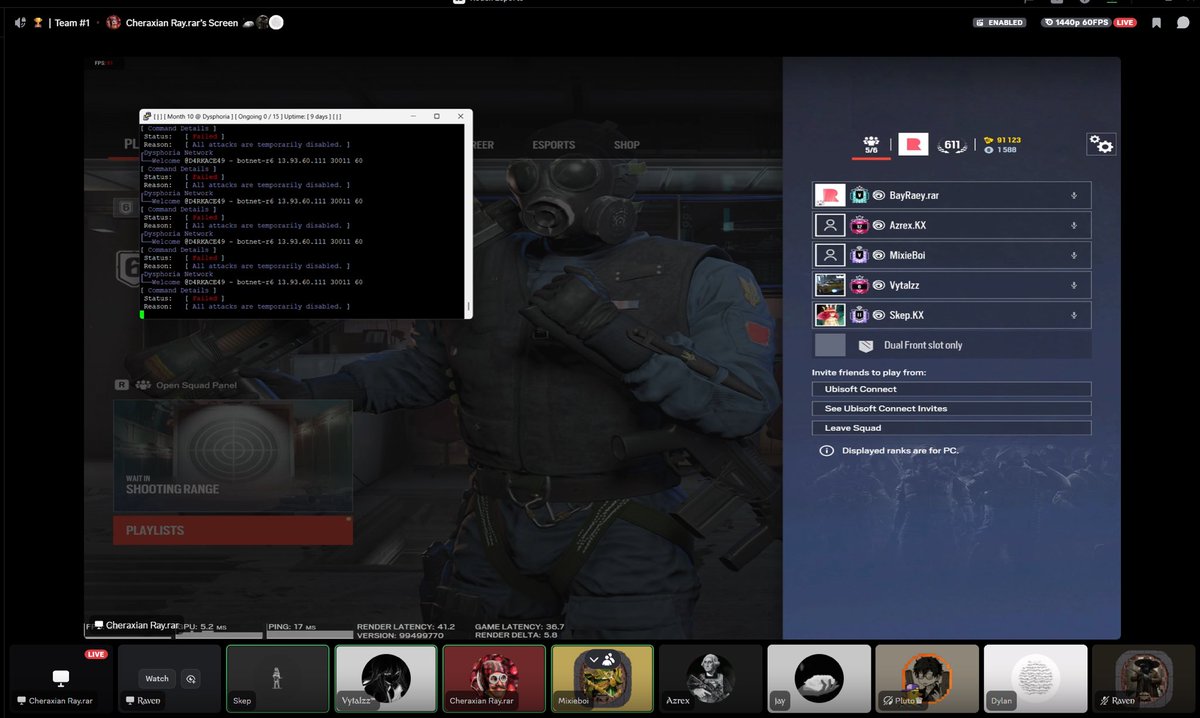The width and height of the screenshot is (1200, 718).
Task: Click Watch button on Raven stream tile
Action: pyautogui.click(x=157, y=678)
